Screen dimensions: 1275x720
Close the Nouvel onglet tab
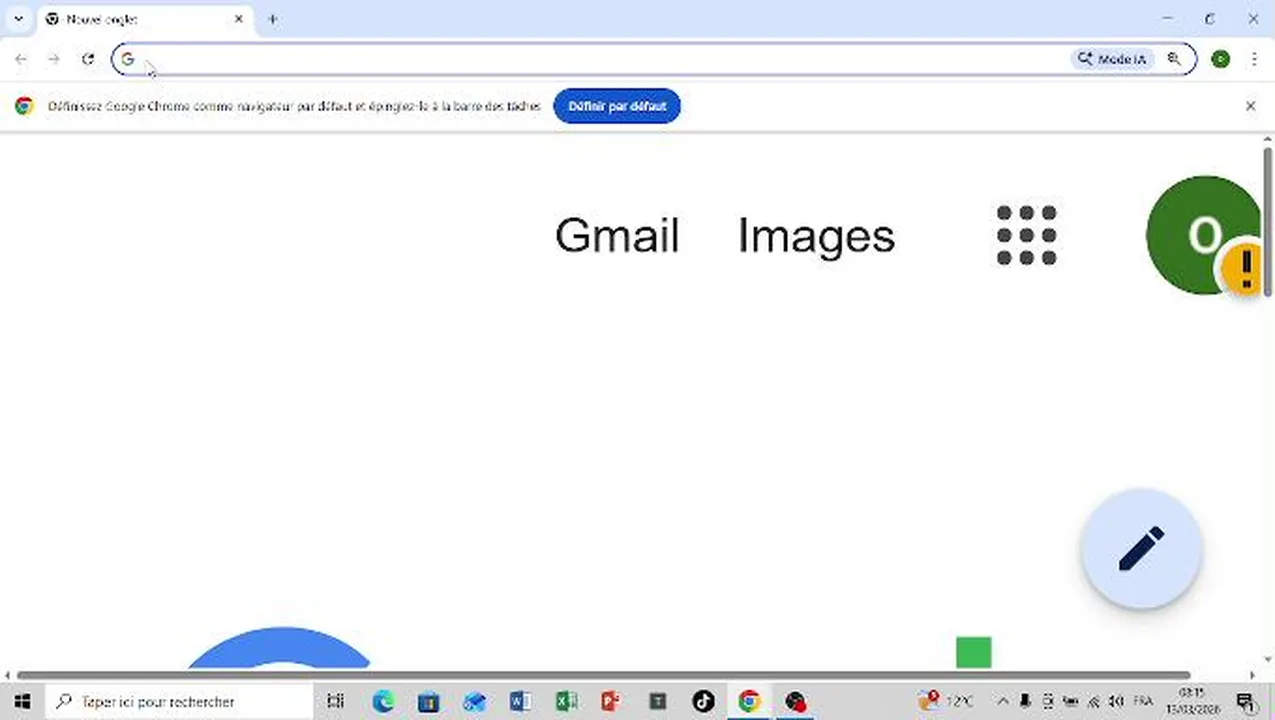(239, 19)
